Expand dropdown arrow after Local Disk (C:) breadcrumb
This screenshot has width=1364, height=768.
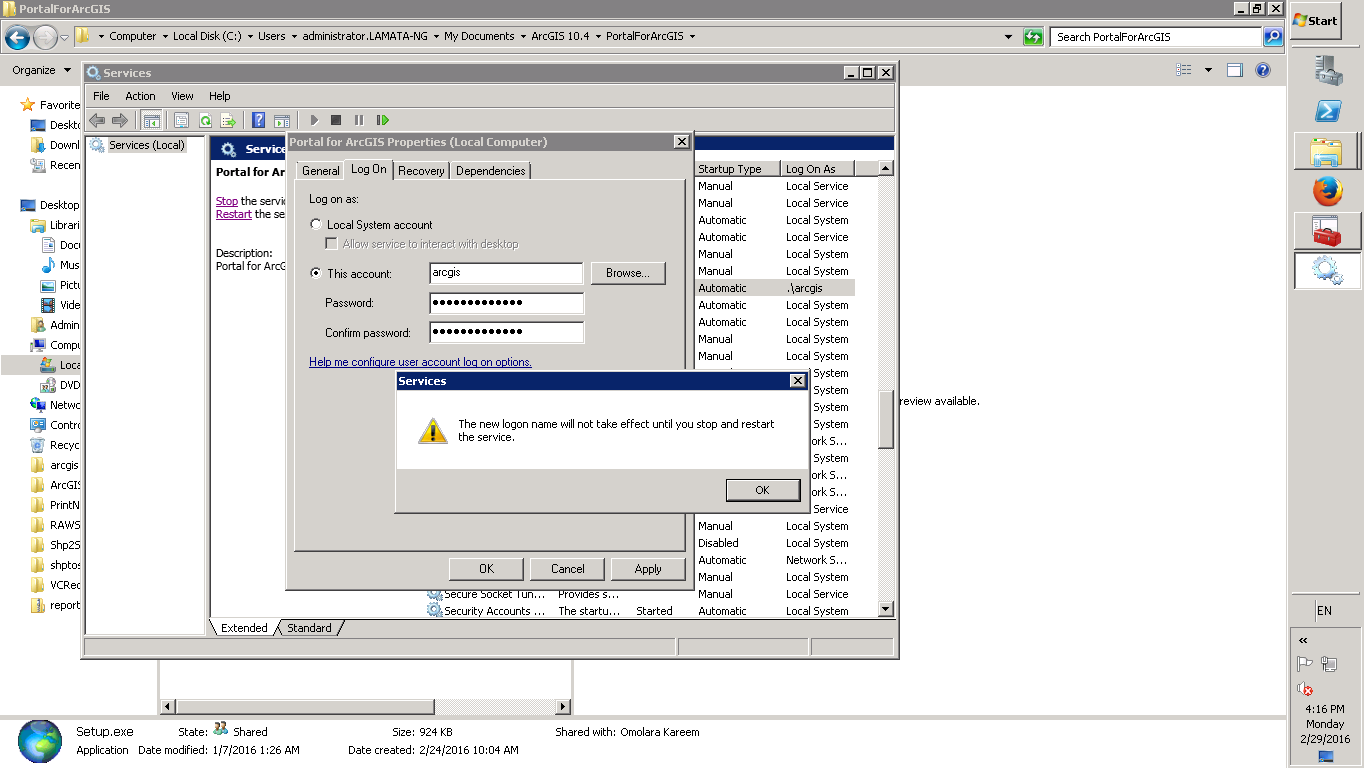click(250, 36)
